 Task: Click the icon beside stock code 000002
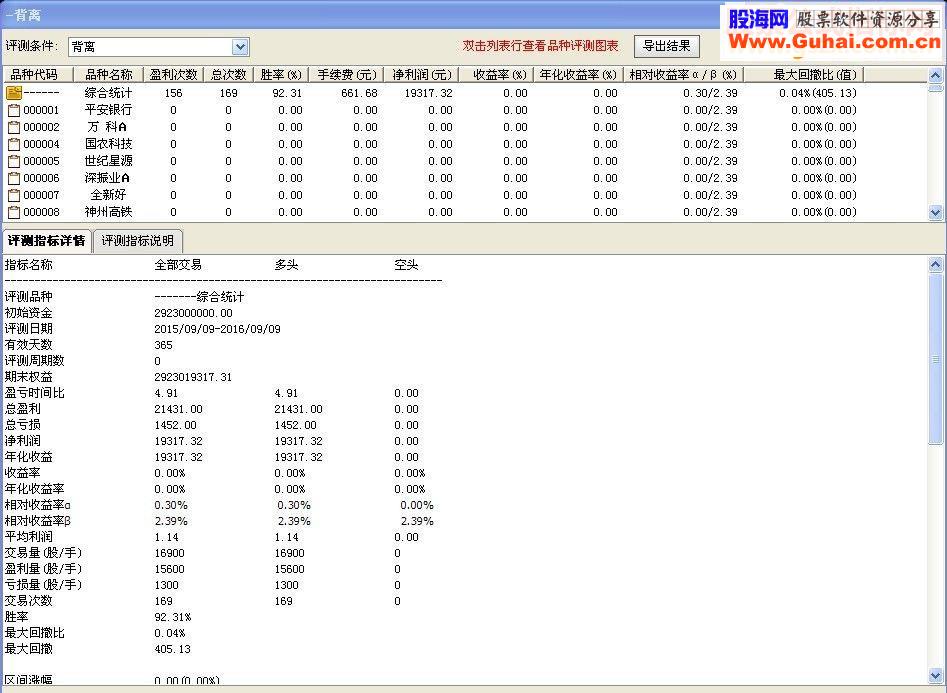(x=14, y=127)
